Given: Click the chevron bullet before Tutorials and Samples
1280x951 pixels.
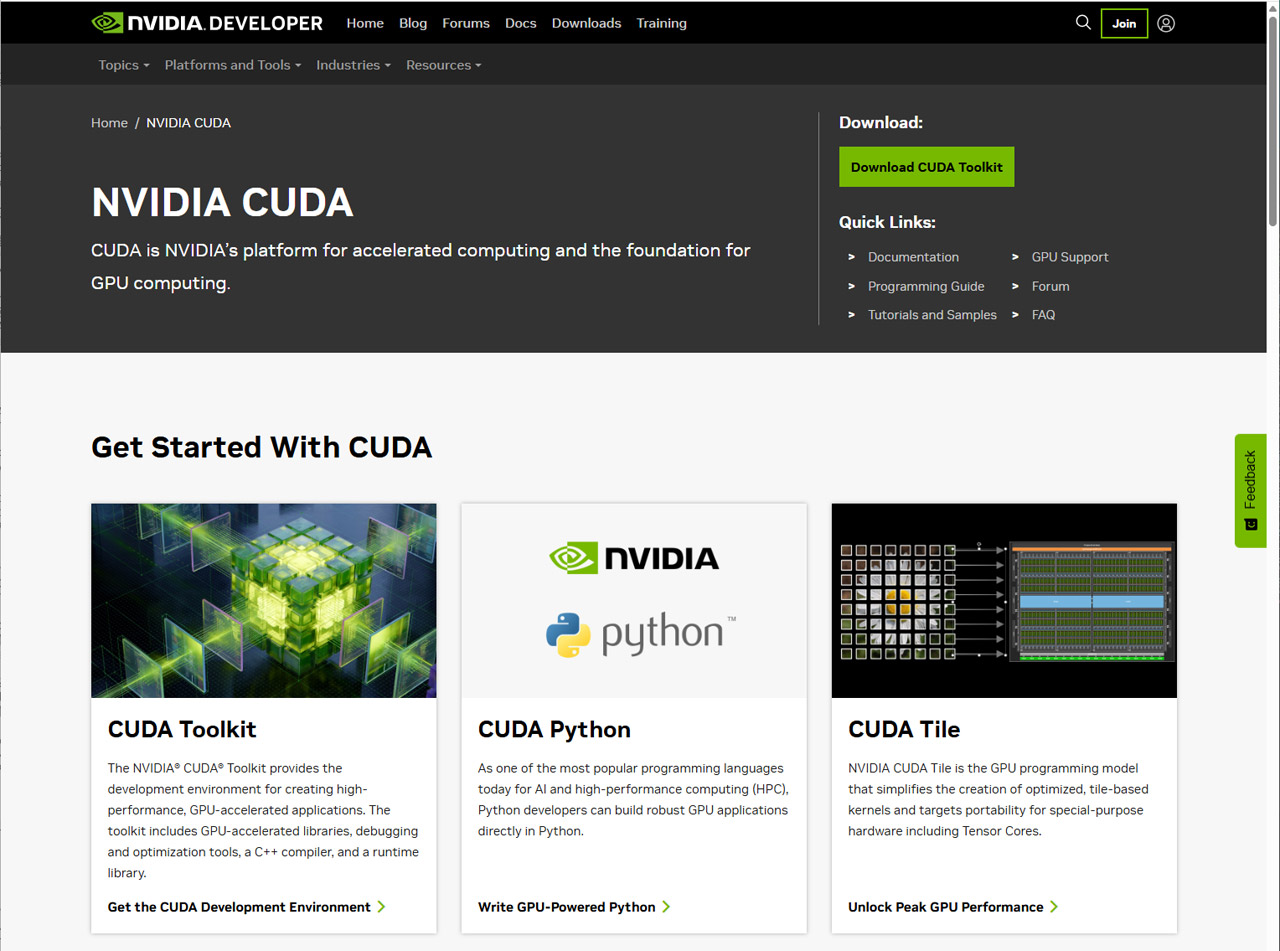Looking at the screenshot, I should point(851,314).
